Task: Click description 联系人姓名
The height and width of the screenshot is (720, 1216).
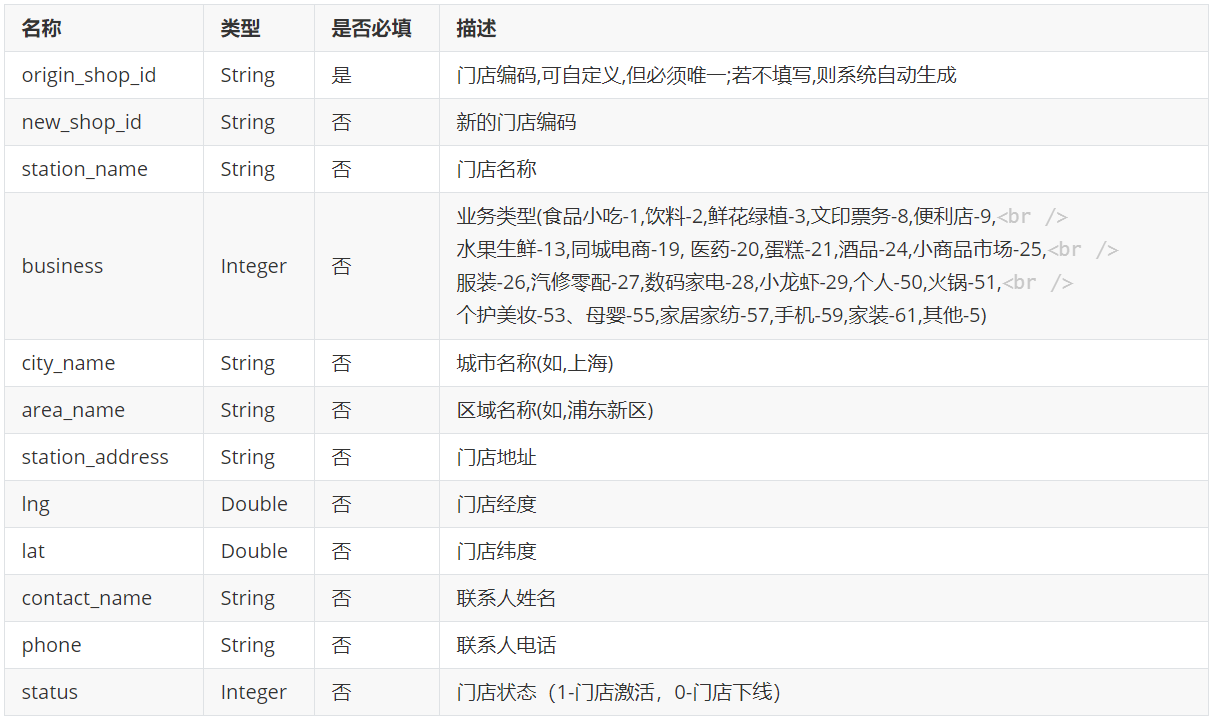Action: tap(507, 598)
